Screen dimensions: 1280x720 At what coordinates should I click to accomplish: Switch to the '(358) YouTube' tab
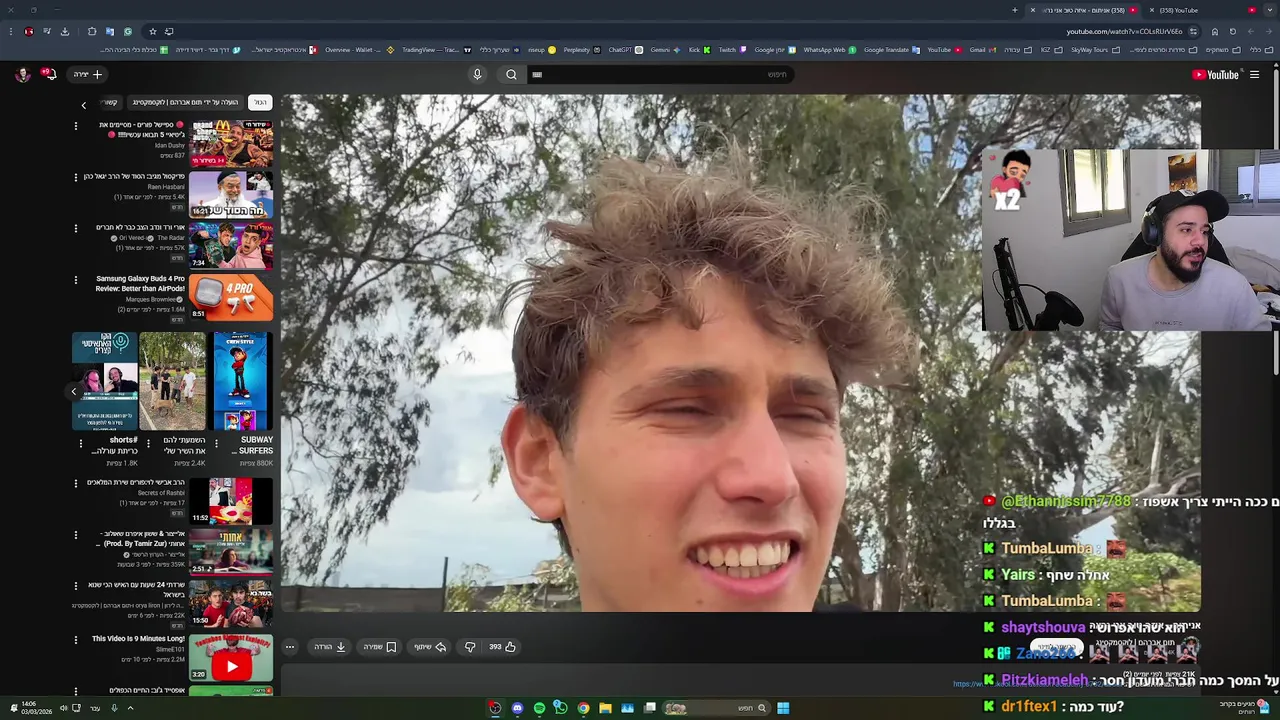click(1205, 10)
